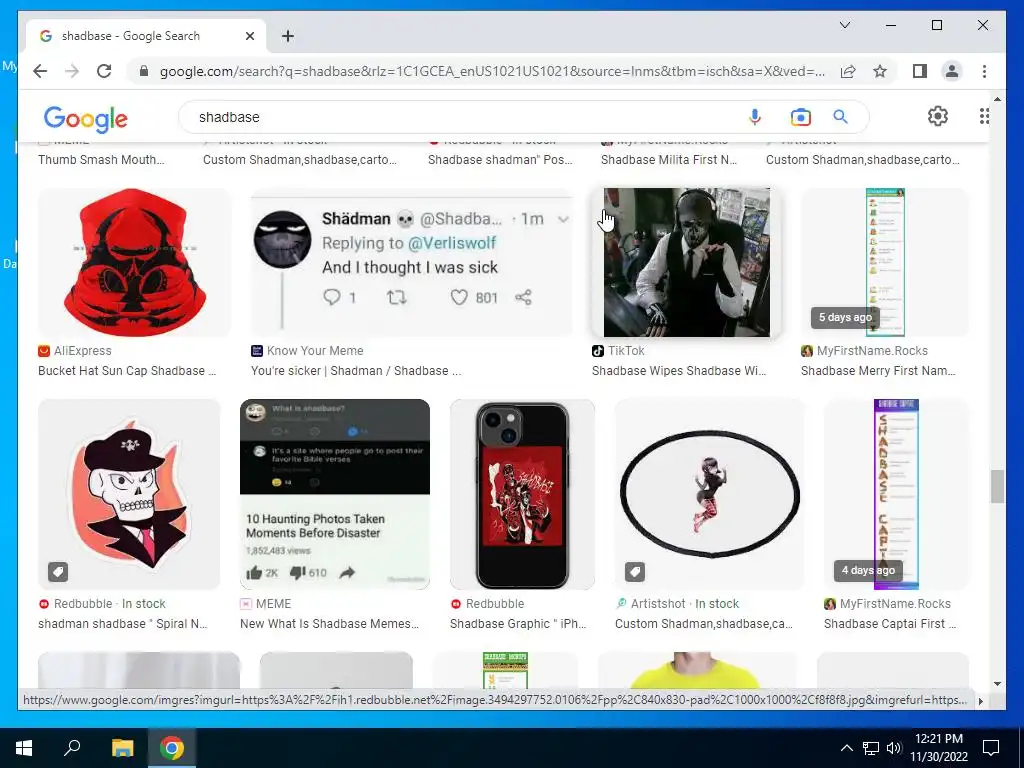Click the Chrome forward arrow
Screen dimensions: 1024x768
coord(72,71)
